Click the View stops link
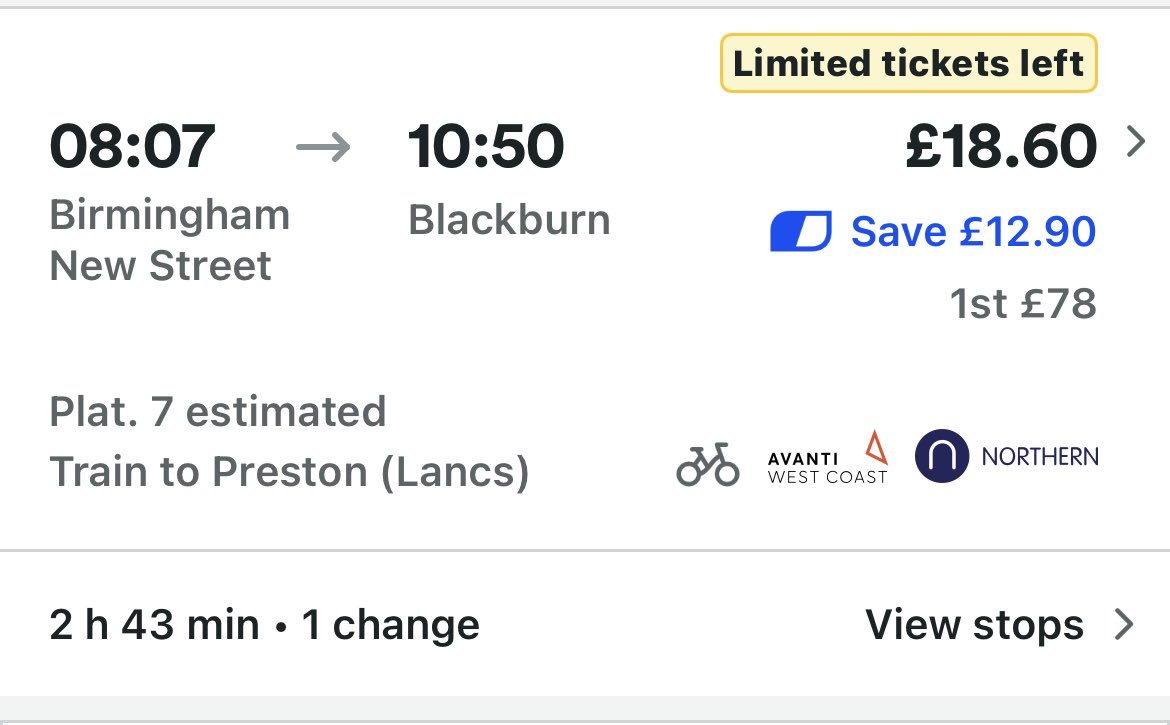1170x725 pixels. 974,625
